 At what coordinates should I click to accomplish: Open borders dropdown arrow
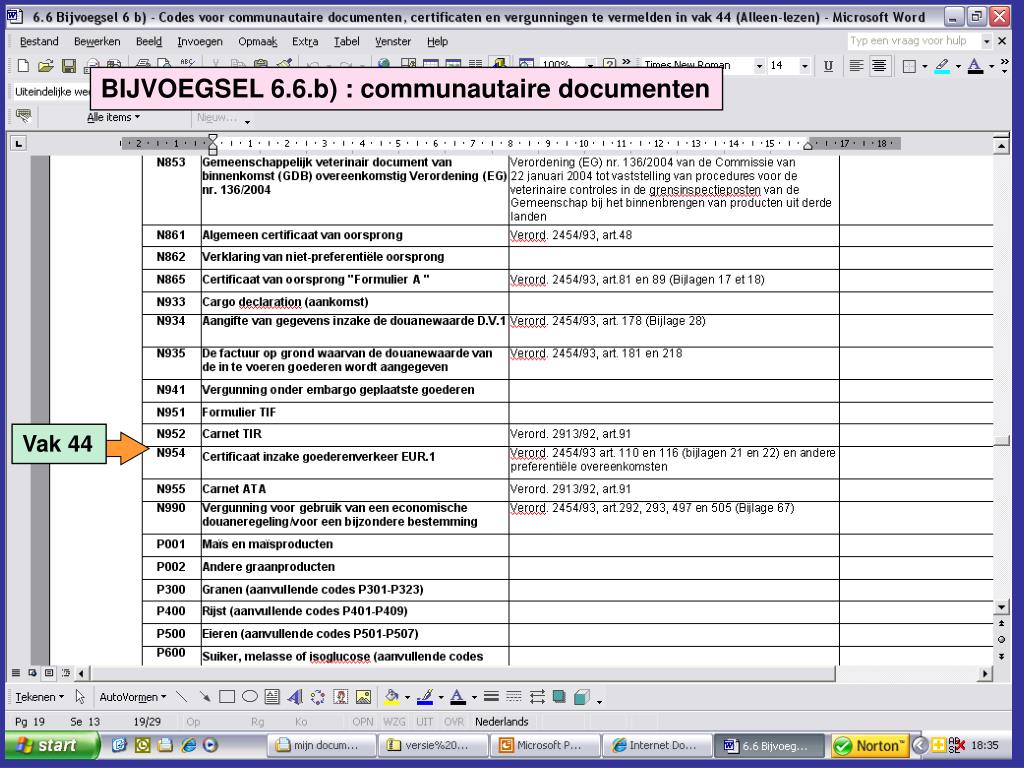[925, 66]
